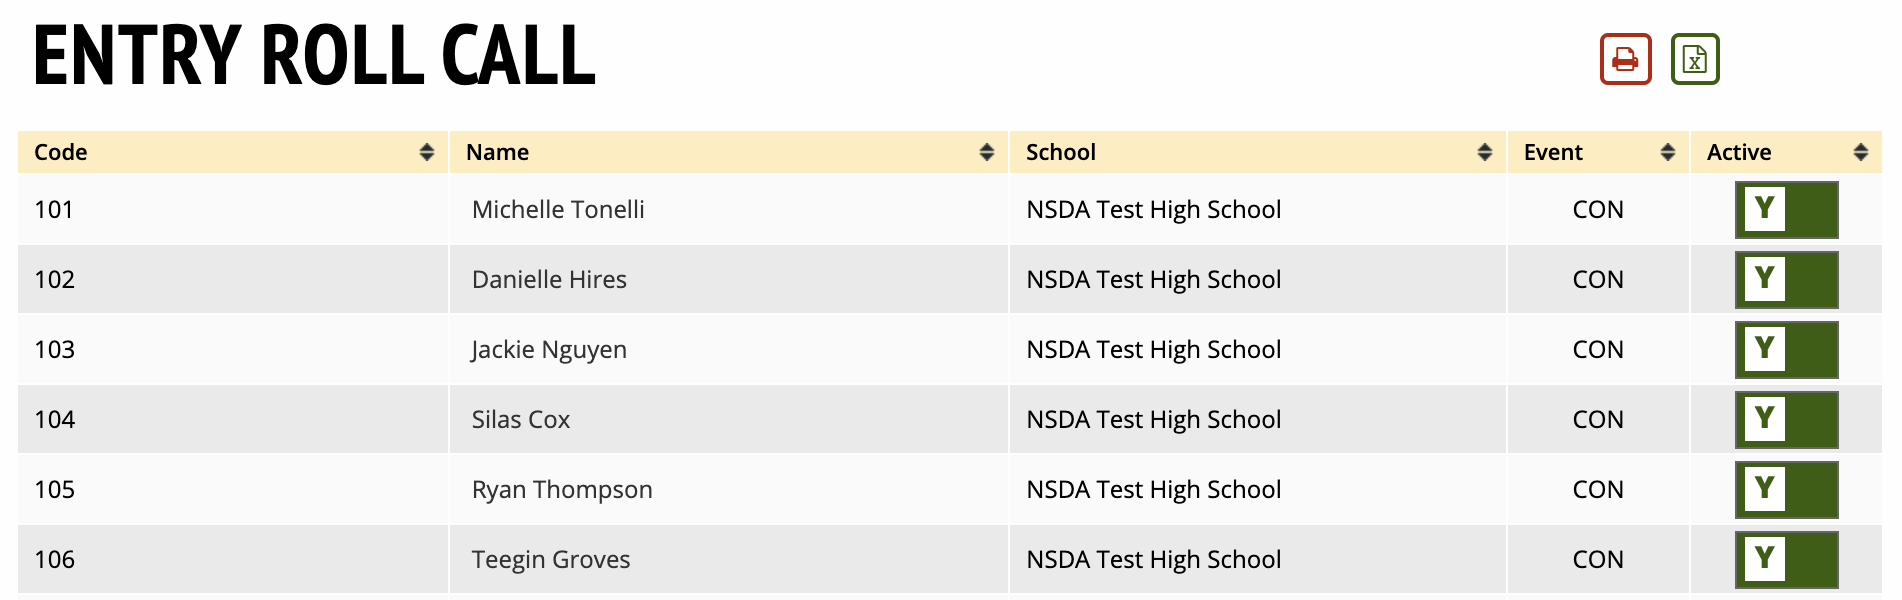Switch off Ryan Thompson's active toggle
This screenshot has height=600, width=1902.
coord(1786,490)
